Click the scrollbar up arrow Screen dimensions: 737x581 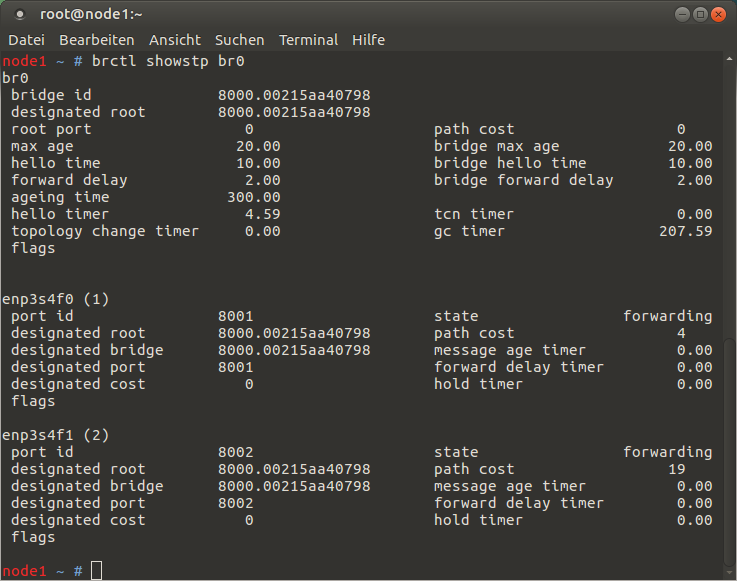[729, 59]
